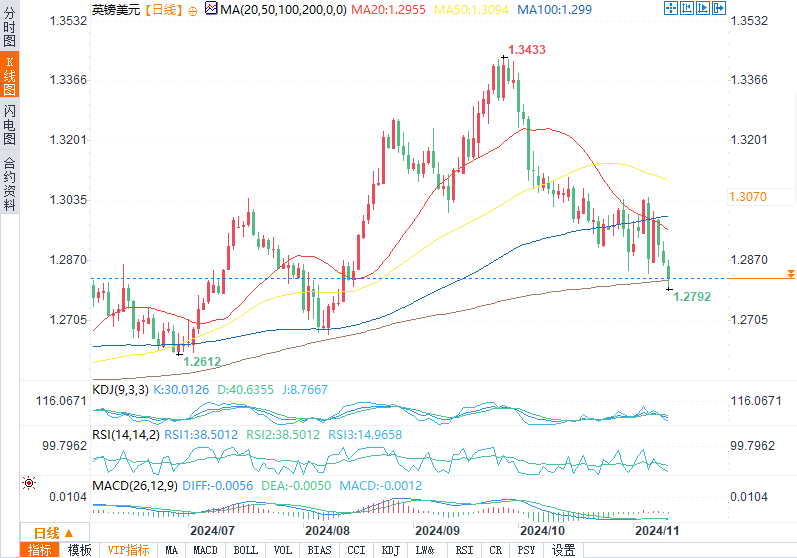This screenshot has width=797, height=558.
Task: Select the CCI indicator button
Action: coord(356,550)
